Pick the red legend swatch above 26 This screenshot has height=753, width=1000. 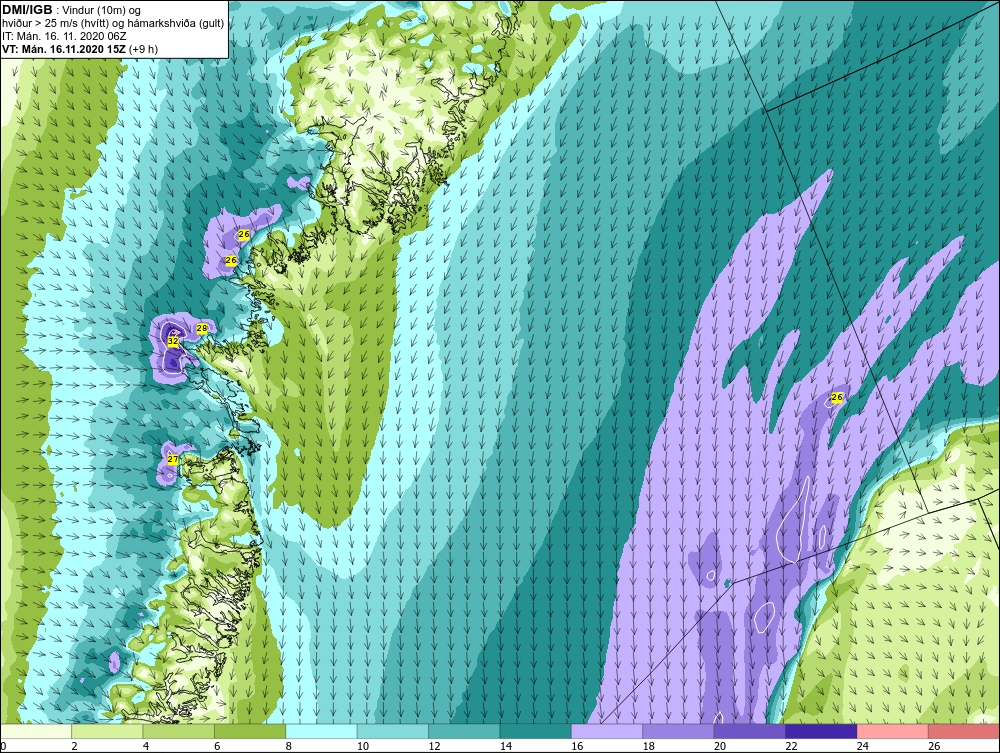(964, 731)
